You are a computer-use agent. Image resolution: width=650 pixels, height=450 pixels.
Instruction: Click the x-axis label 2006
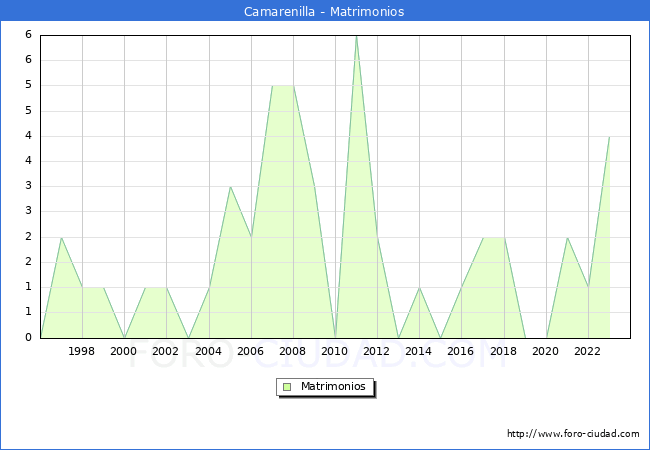point(250,351)
